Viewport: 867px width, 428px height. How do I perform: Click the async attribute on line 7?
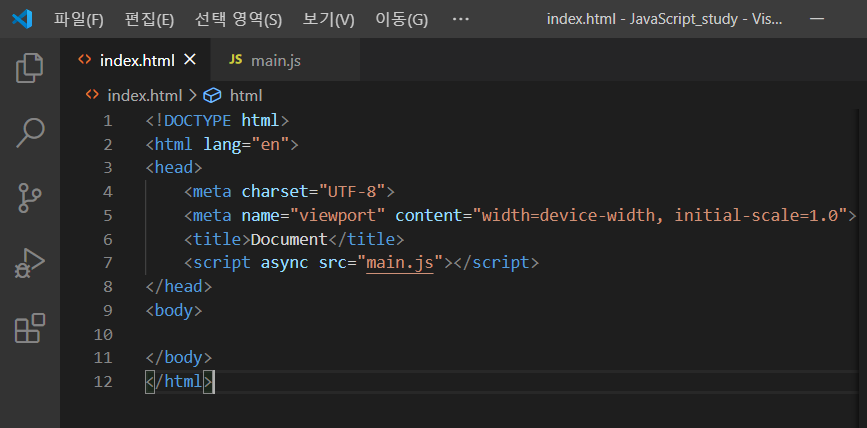pos(284,263)
